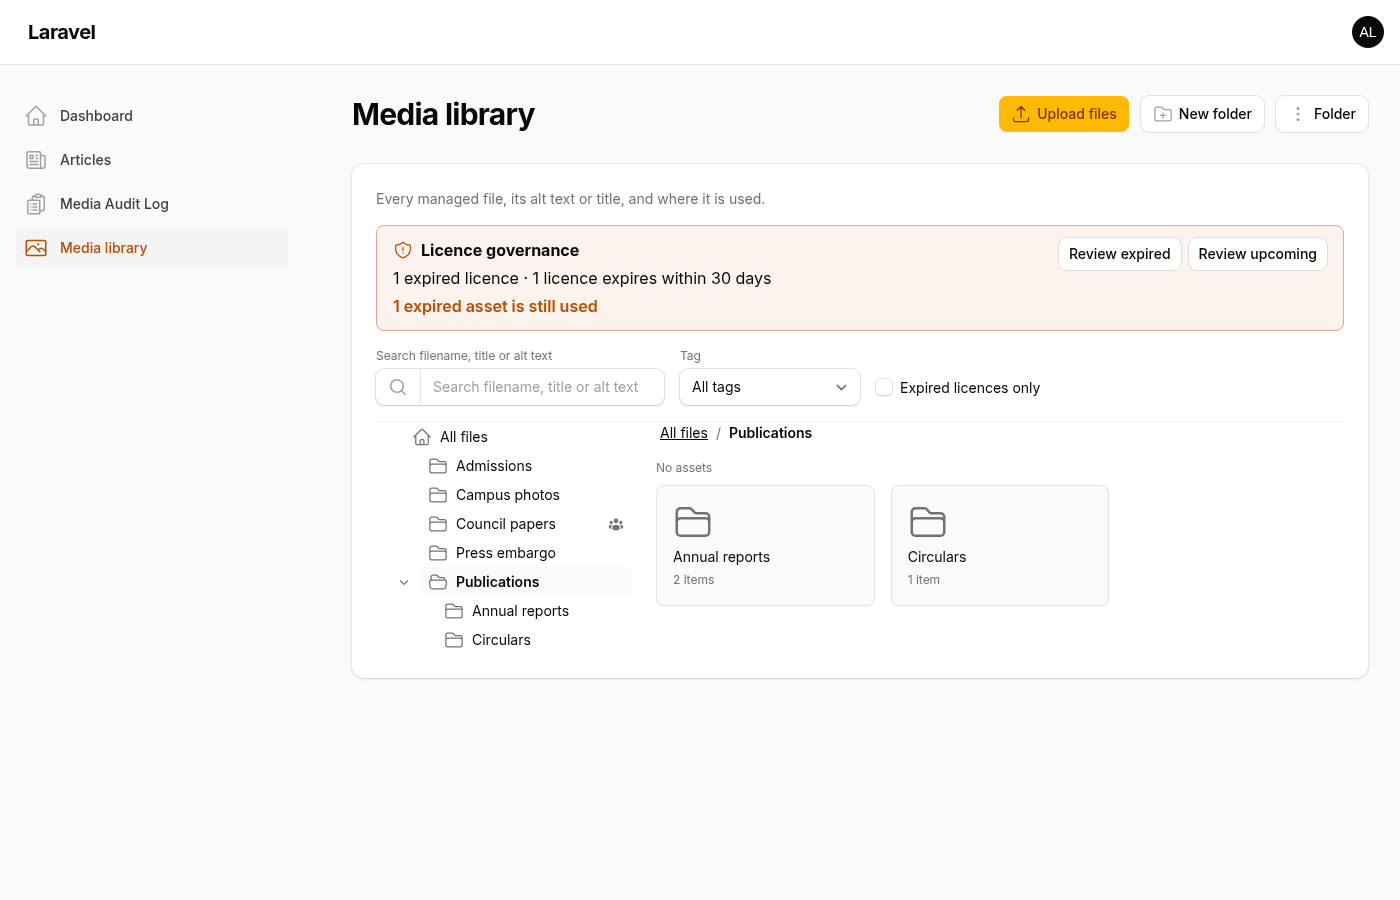Click the Articles newspaper icon in sidebar

pos(36,160)
